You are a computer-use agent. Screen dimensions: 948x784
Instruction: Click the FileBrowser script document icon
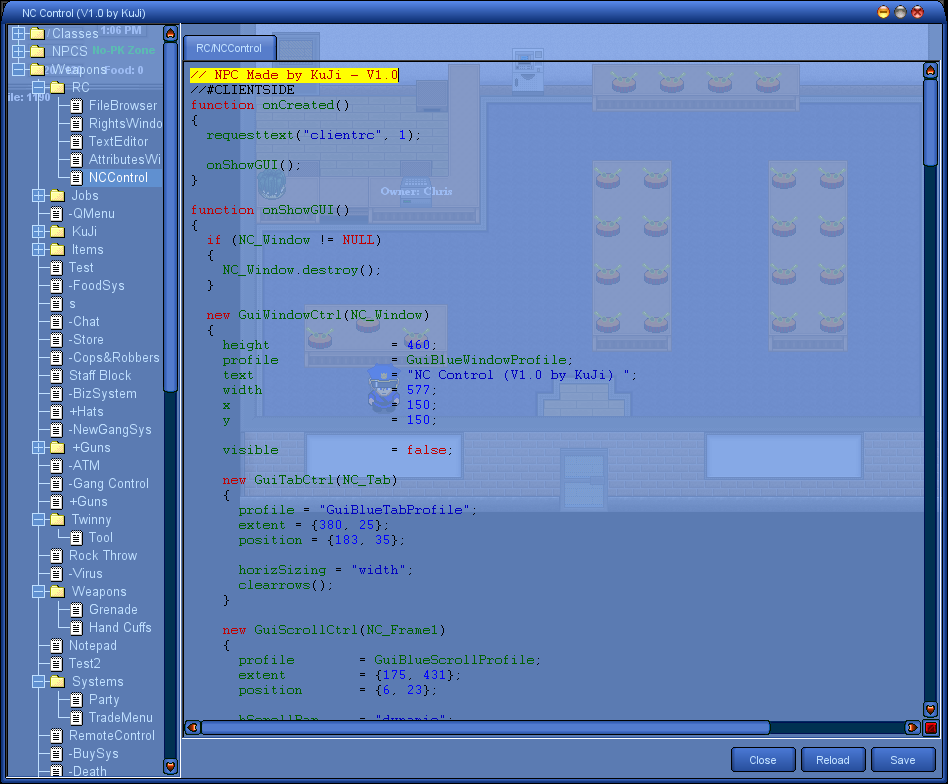(x=76, y=106)
